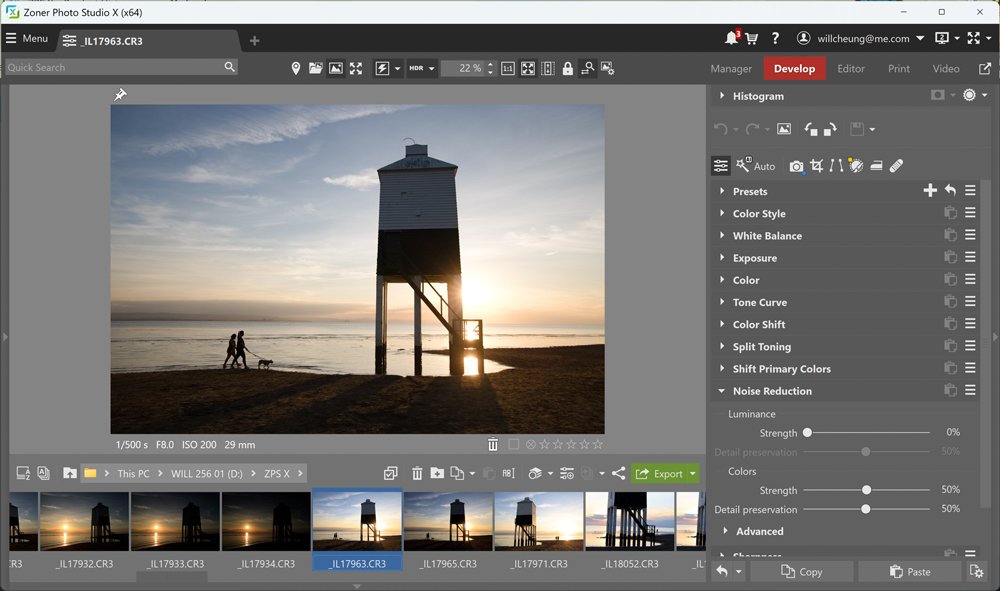1000x591 pixels.
Task: Select the retouching brush tool
Action: click(x=896, y=166)
